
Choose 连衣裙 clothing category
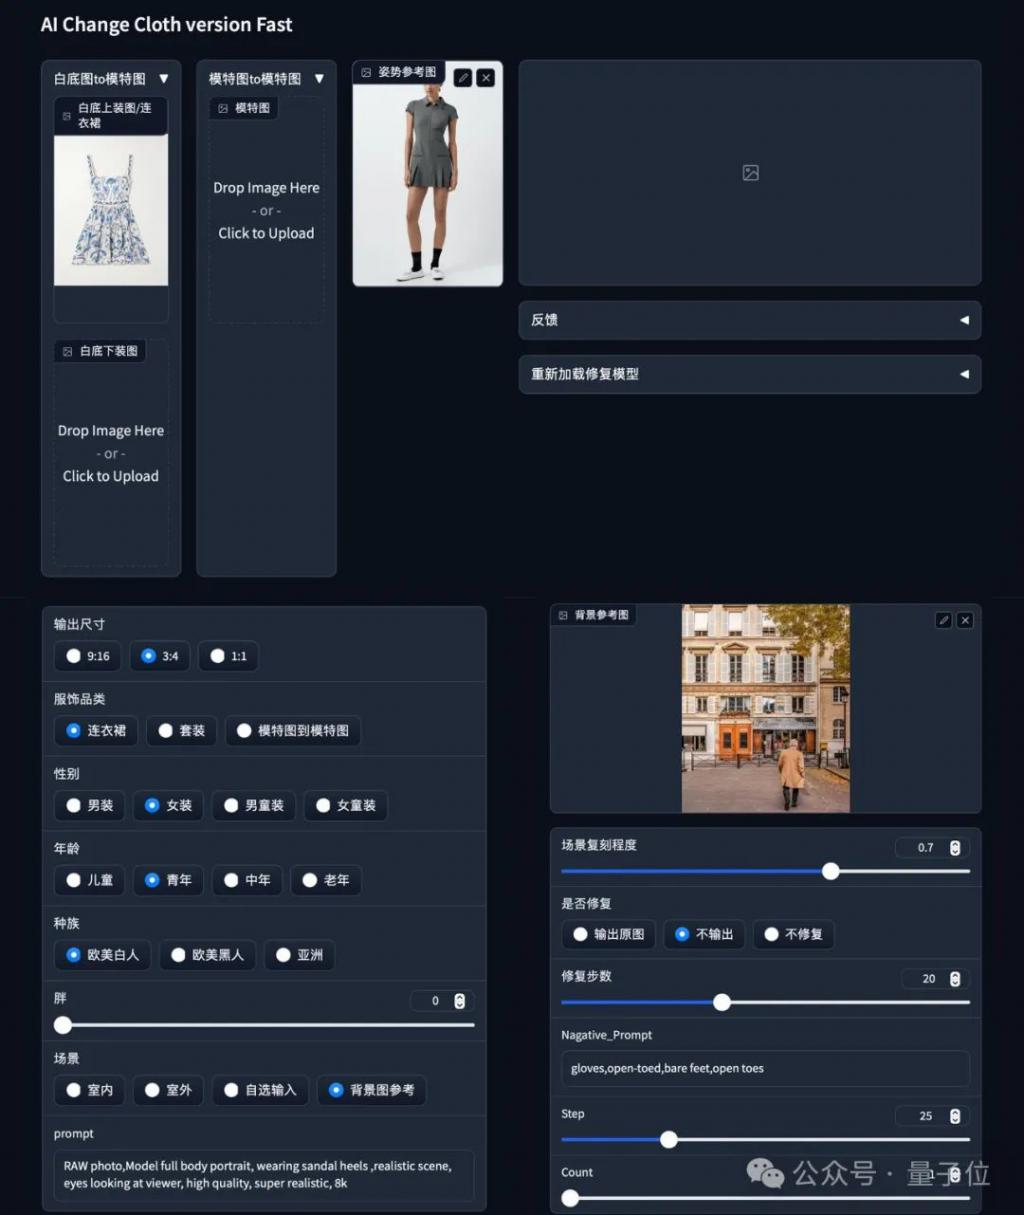click(96, 731)
